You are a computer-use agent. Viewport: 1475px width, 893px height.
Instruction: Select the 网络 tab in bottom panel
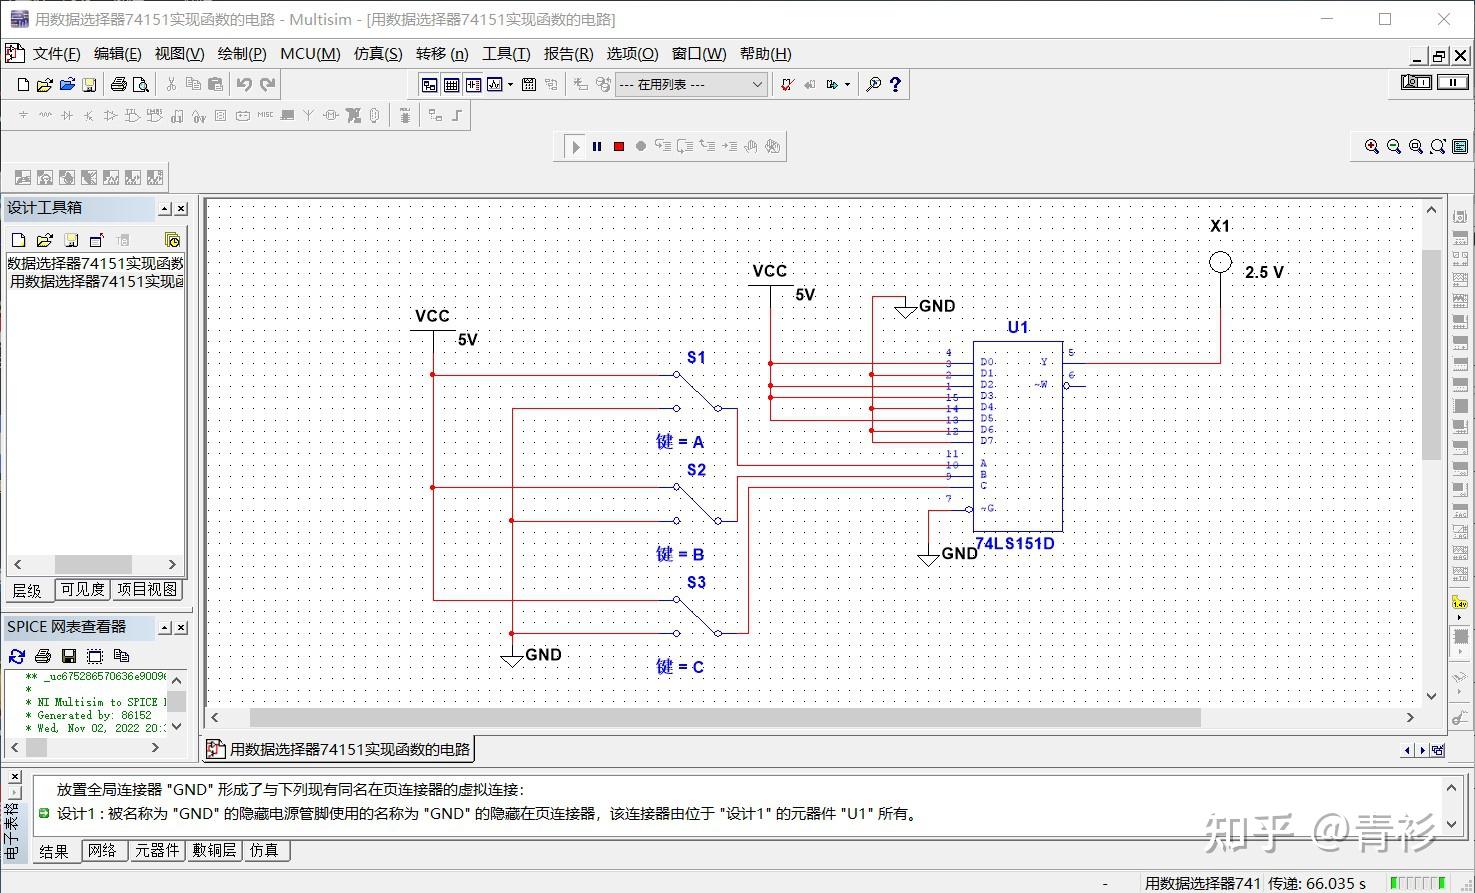[102, 851]
